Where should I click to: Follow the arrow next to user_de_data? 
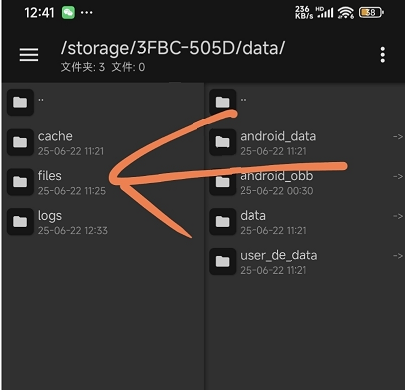point(398,256)
